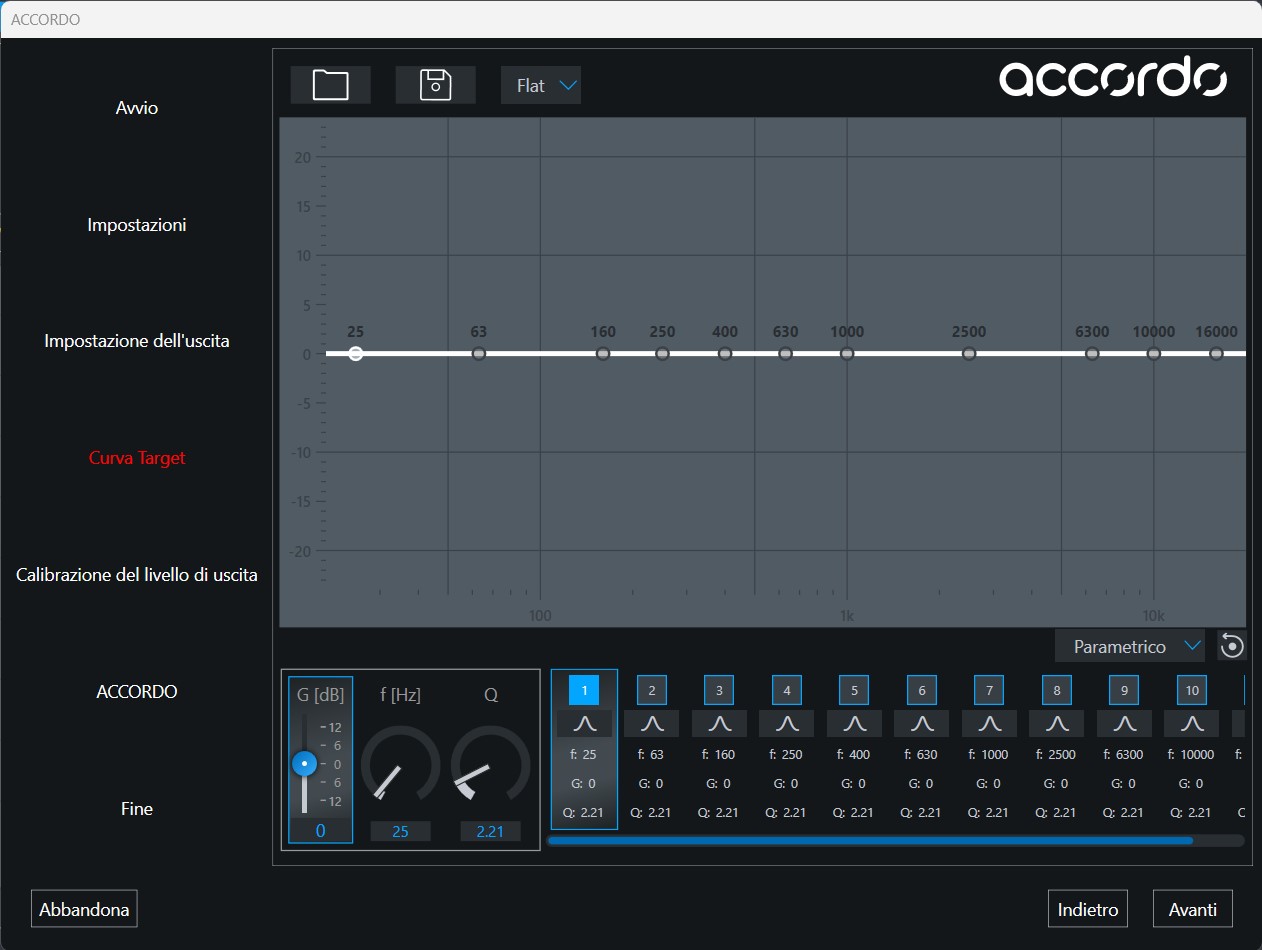The width and height of the screenshot is (1262, 950).
Task: Go to the Impostazioni step
Action: tap(137, 225)
